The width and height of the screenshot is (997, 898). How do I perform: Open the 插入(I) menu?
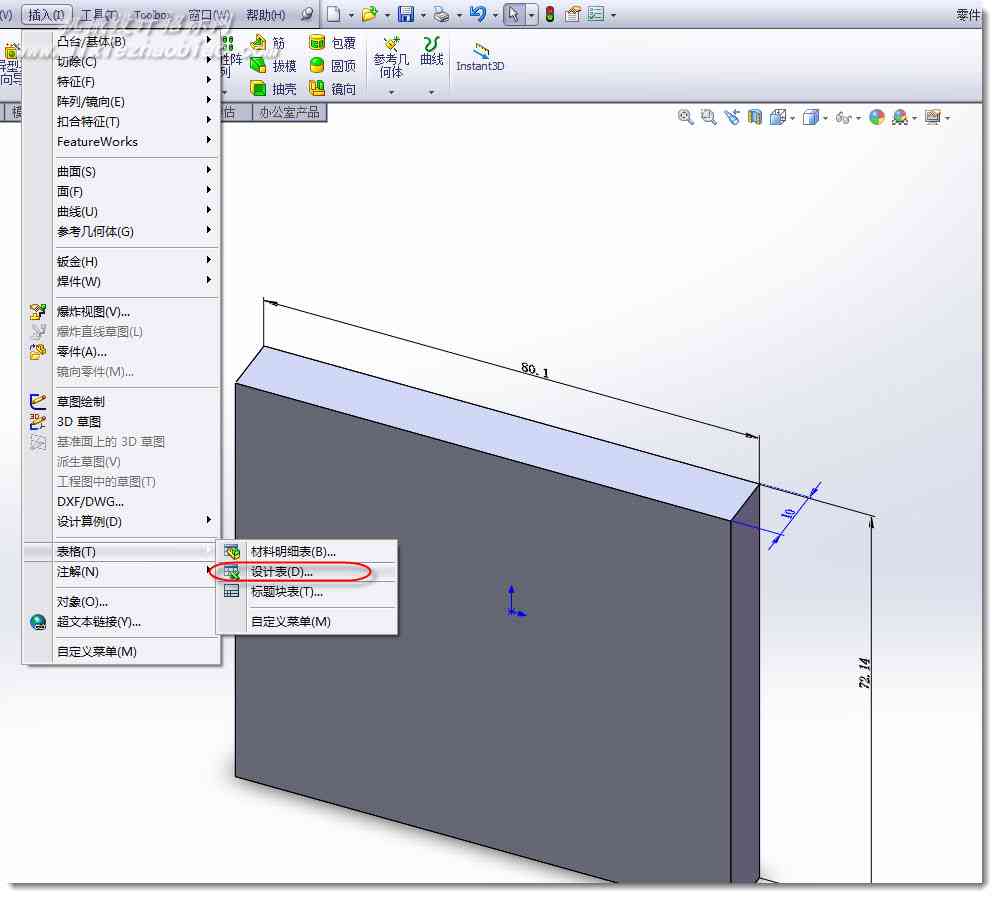(46, 15)
